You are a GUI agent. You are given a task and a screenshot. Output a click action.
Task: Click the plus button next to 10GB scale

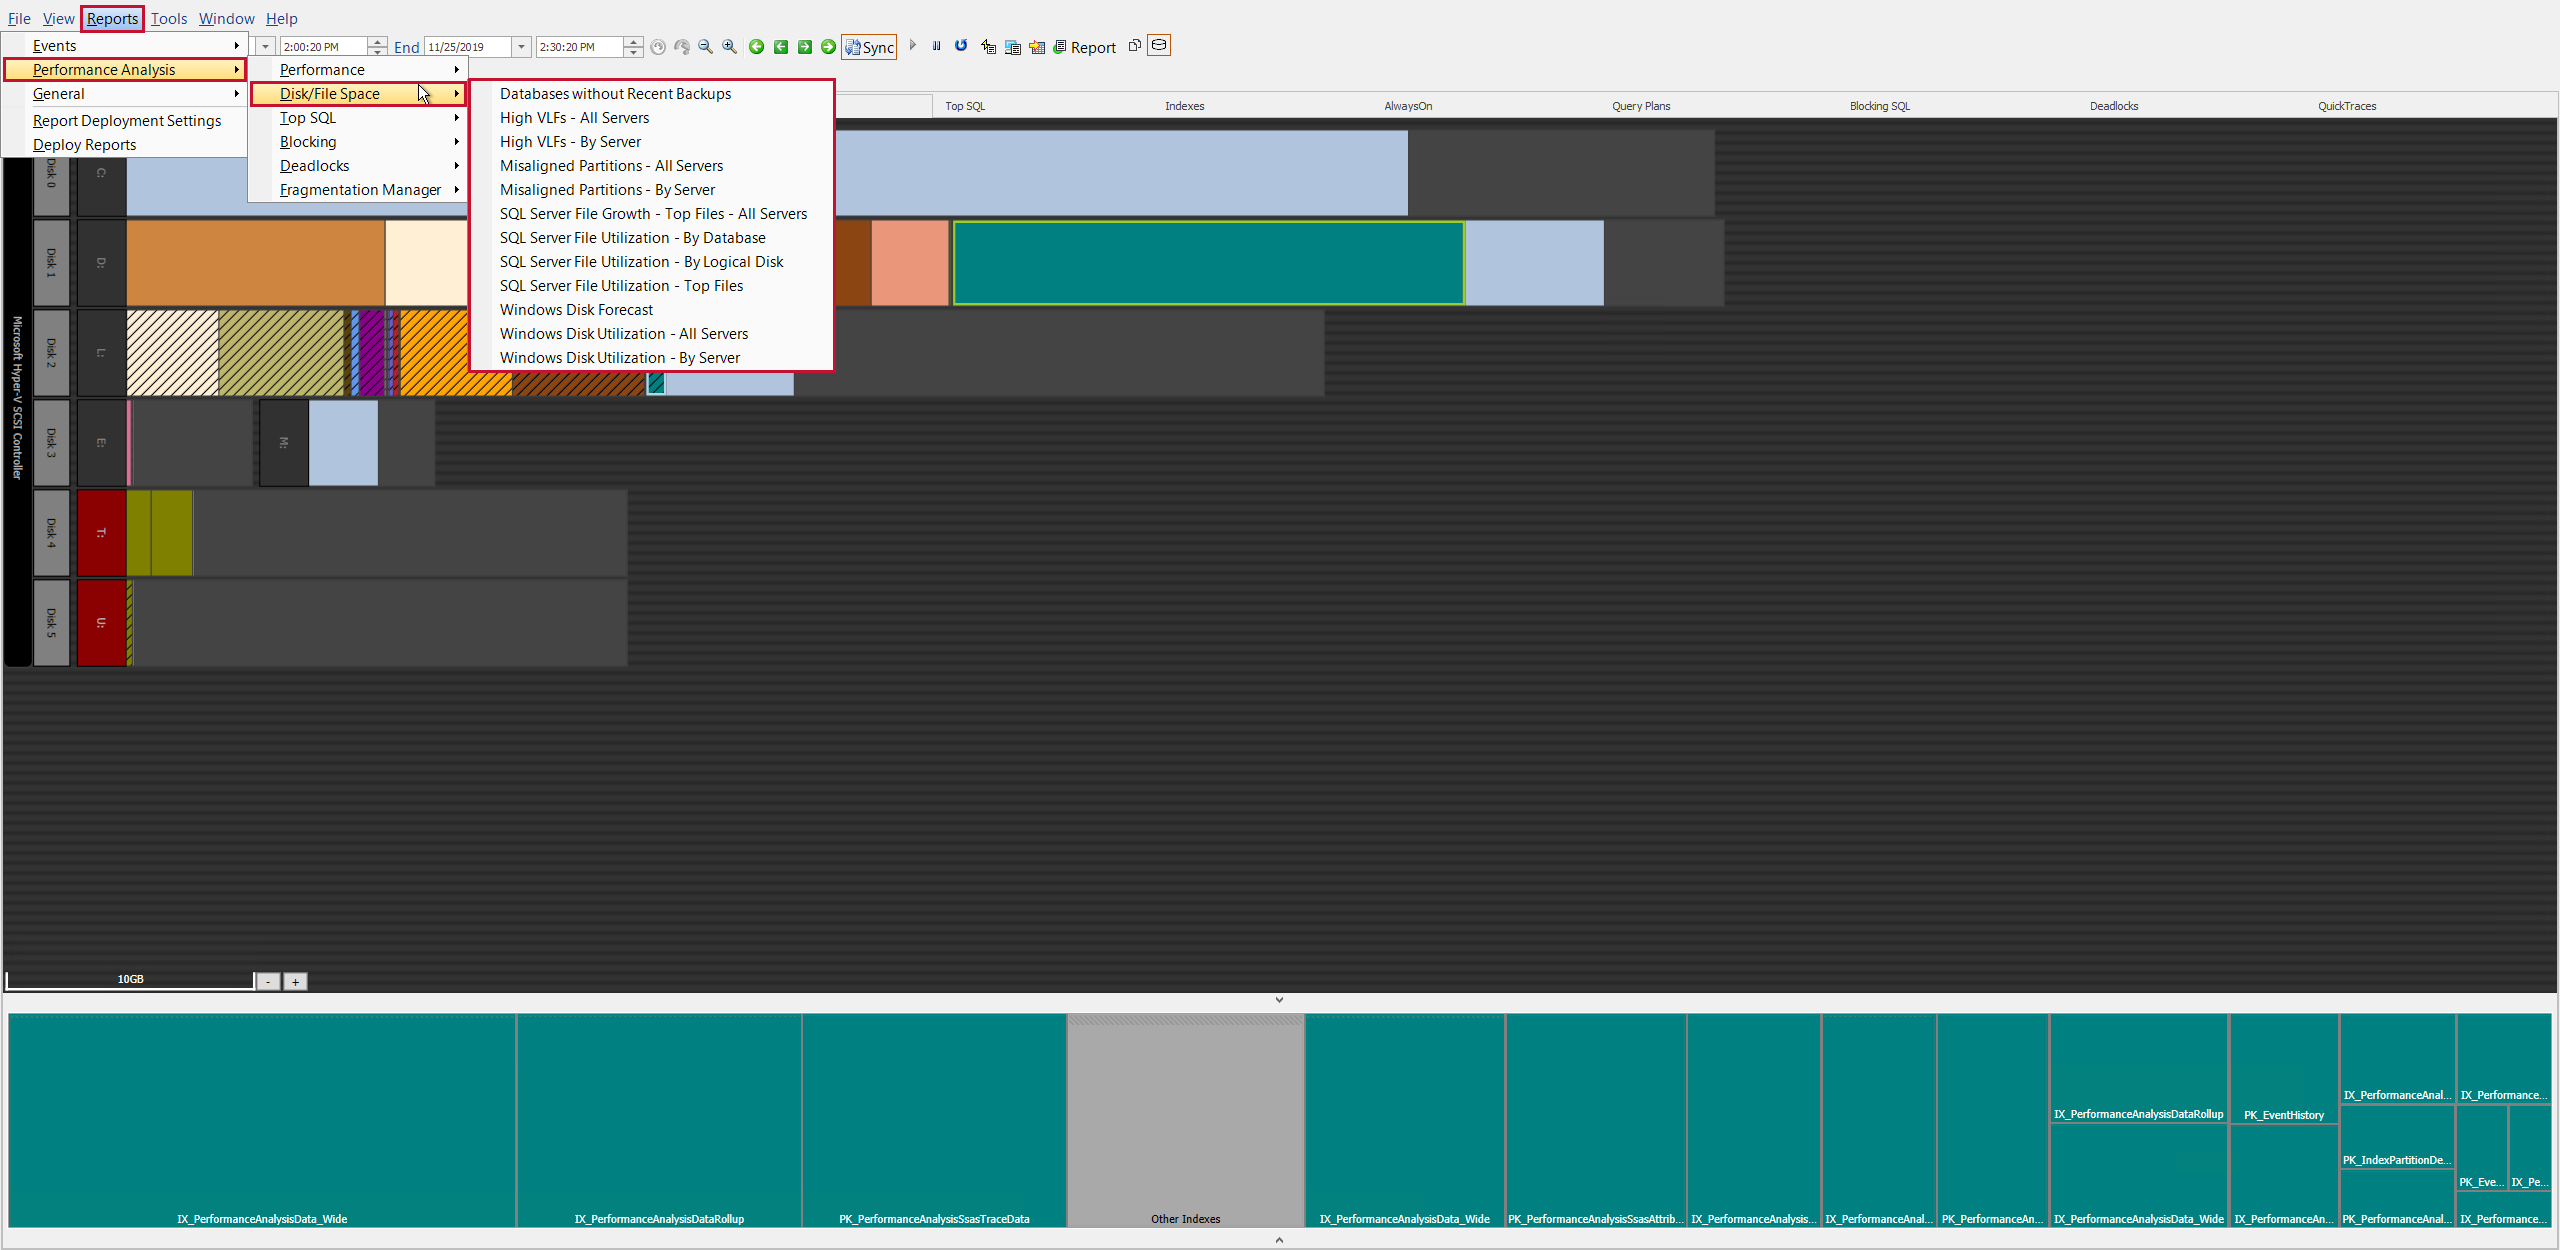pos(295,981)
